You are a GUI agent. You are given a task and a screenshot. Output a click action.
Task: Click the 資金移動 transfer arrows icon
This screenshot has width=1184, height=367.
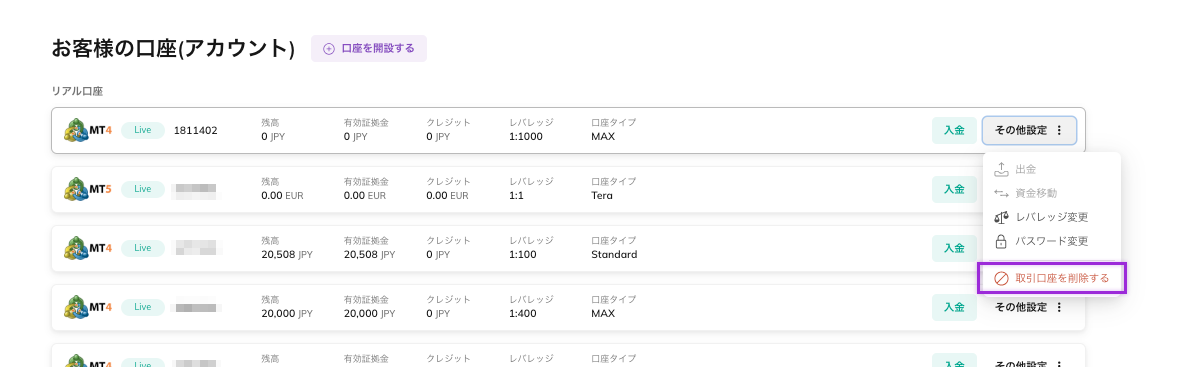(1001, 193)
